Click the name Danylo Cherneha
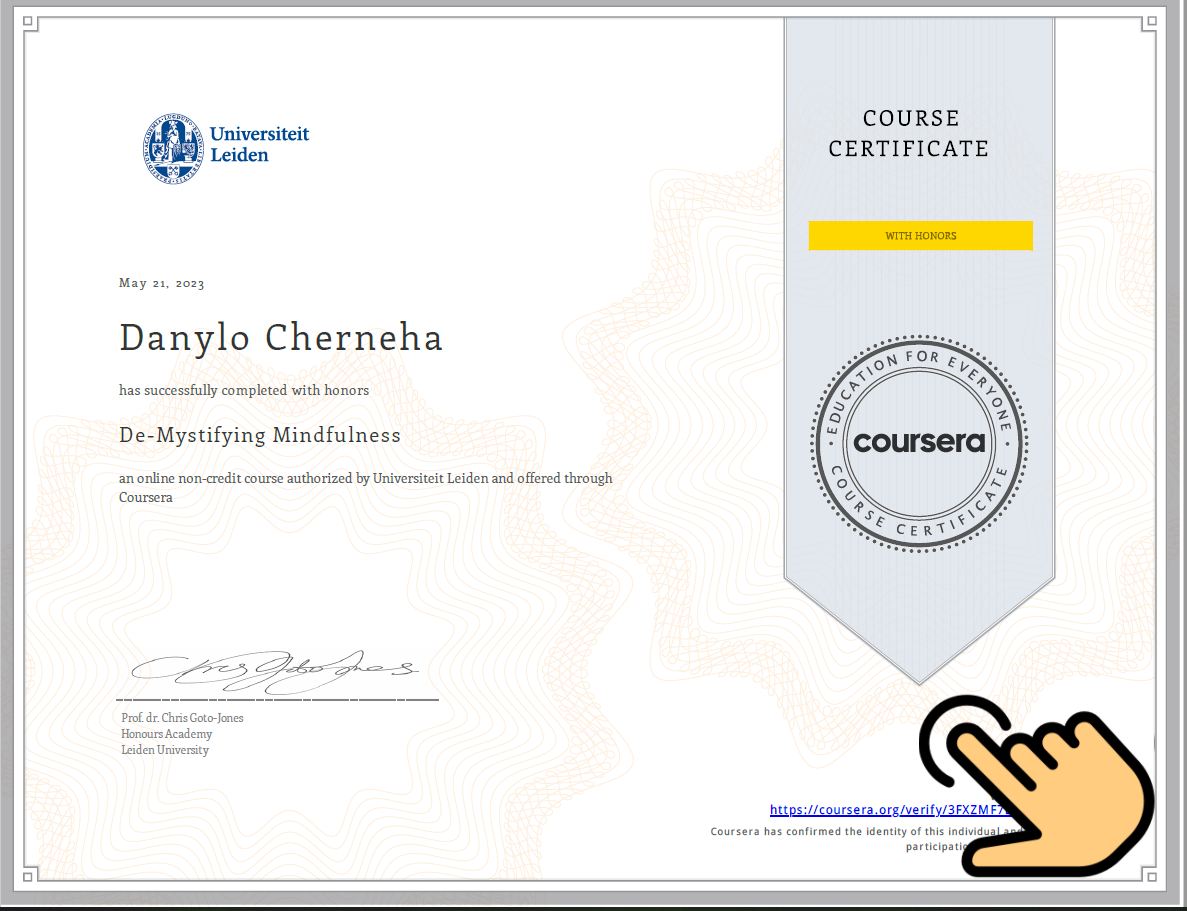The image size is (1187, 911). pos(281,339)
